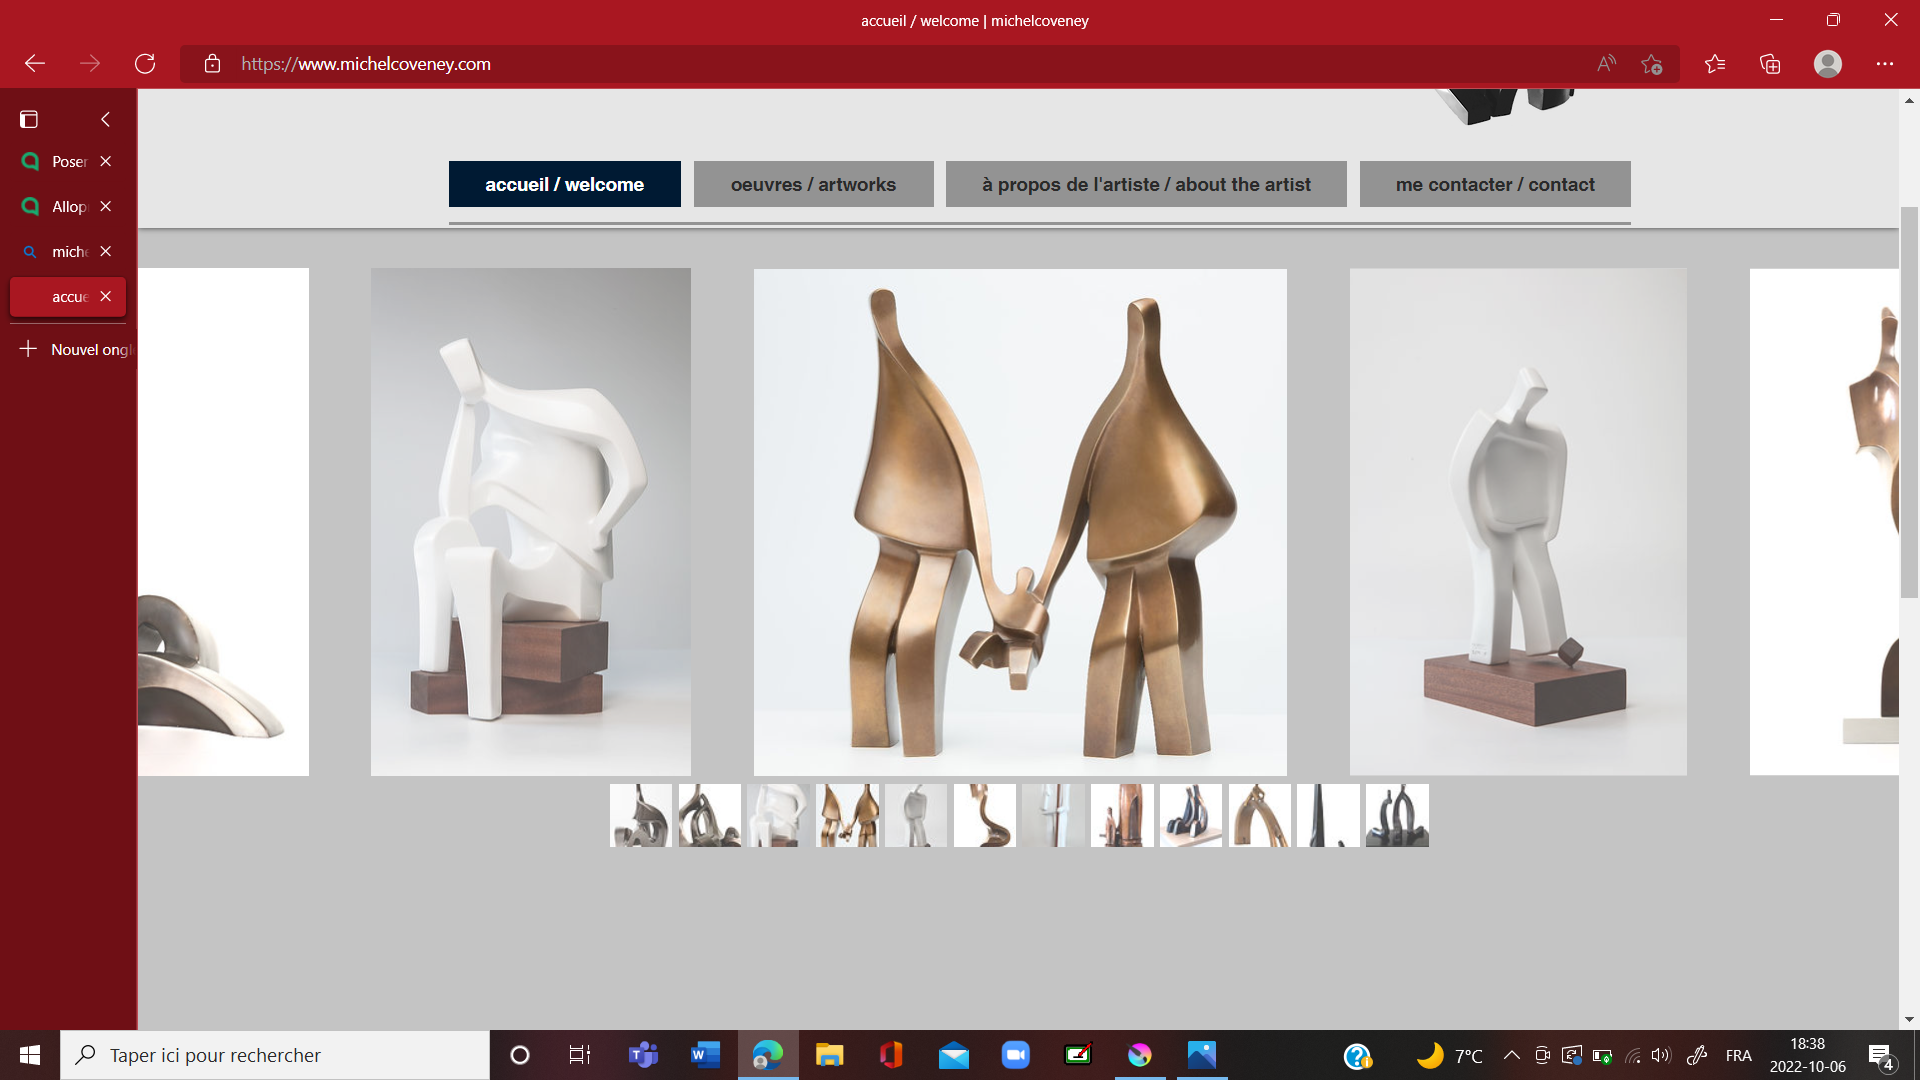The image size is (1920, 1080).
Task: Open me contacter / contact page
Action: point(1494,184)
